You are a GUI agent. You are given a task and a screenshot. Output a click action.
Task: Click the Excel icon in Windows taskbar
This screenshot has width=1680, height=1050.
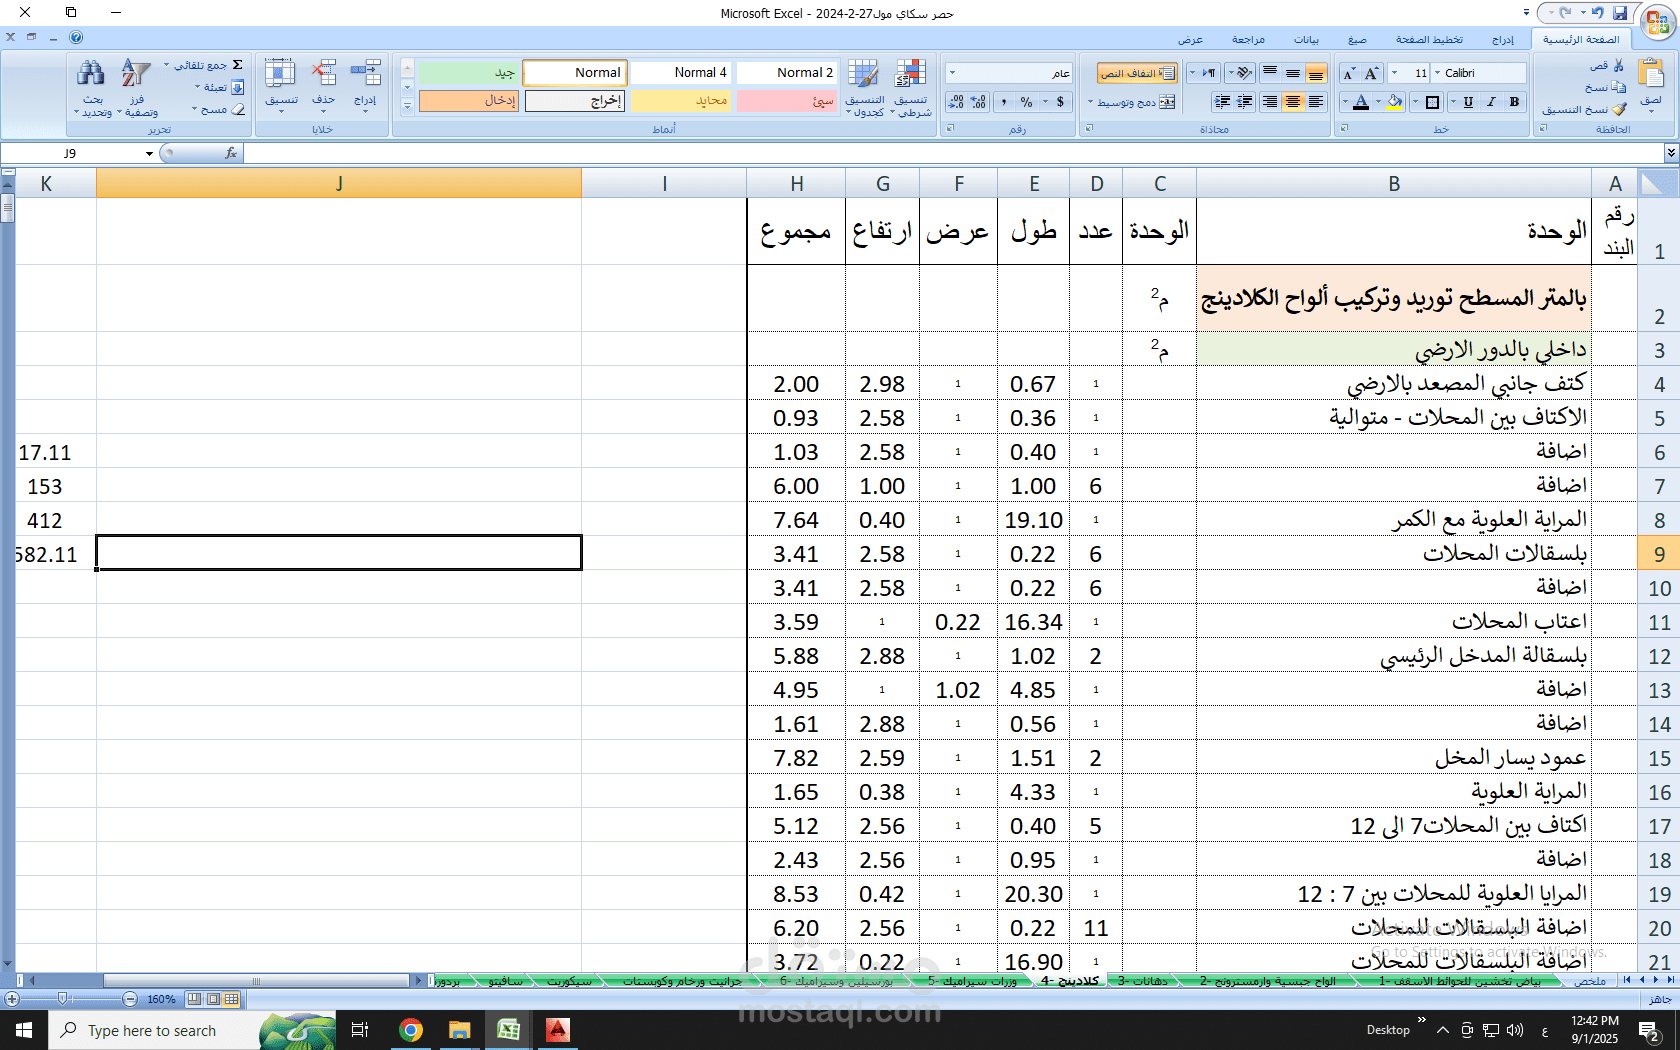pyautogui.click(x=508, y=1030)
